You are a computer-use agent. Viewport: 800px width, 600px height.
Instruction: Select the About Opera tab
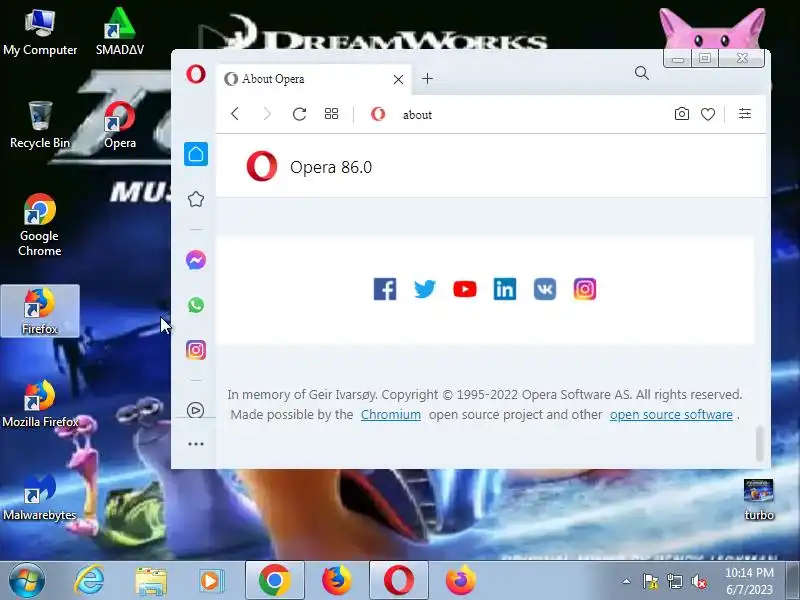point(314,79)
